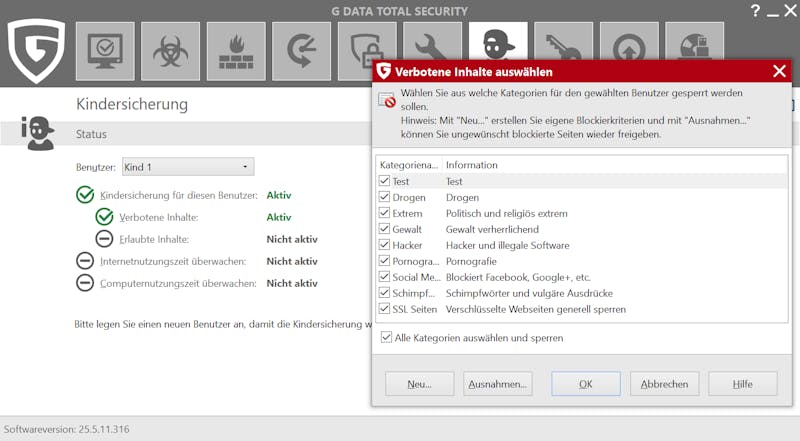Viewport: 800px width, 441px height.
Task: Uncheck the Schimpfwörter category
Action: click(x=385, y=293)
